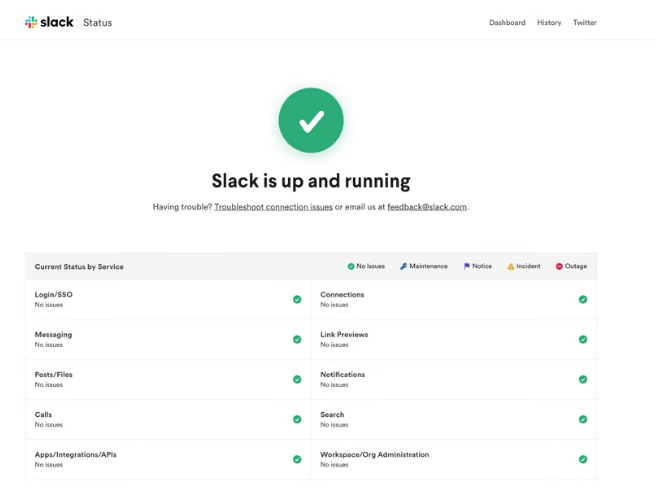
Task: Click the Connections green check icon
Action: (583, 299)
